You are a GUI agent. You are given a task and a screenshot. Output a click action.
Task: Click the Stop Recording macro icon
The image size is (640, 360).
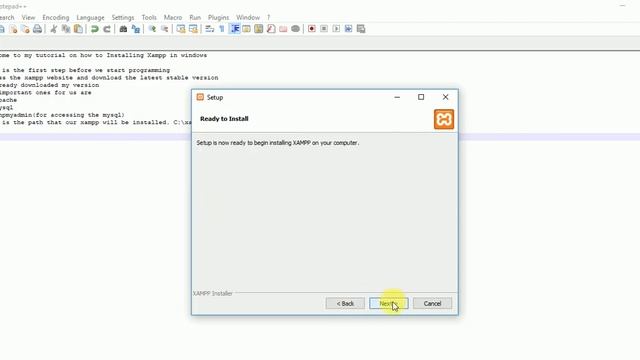pos(324,29)
